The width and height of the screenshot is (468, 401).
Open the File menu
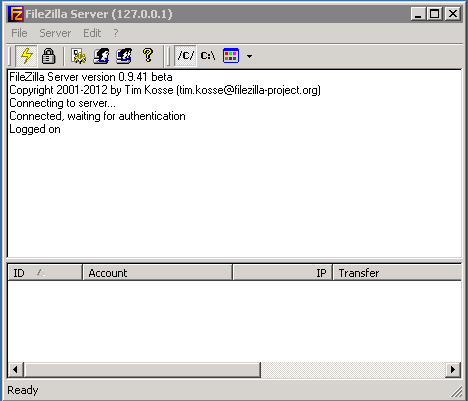coord(19,33)
